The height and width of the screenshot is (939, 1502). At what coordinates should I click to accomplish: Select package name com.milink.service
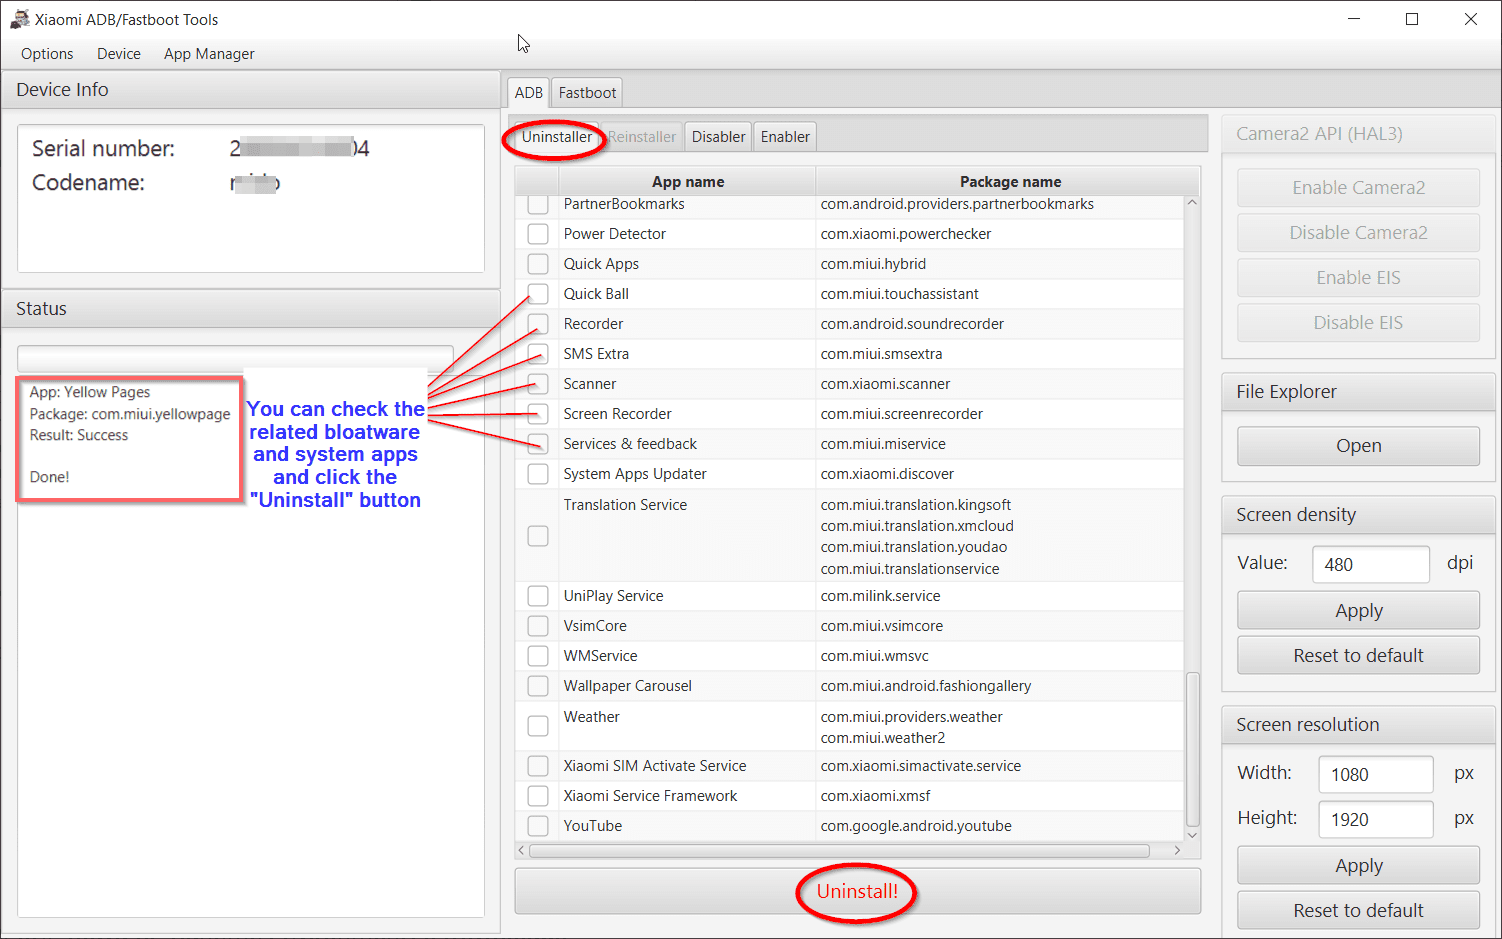click(880, 596)
